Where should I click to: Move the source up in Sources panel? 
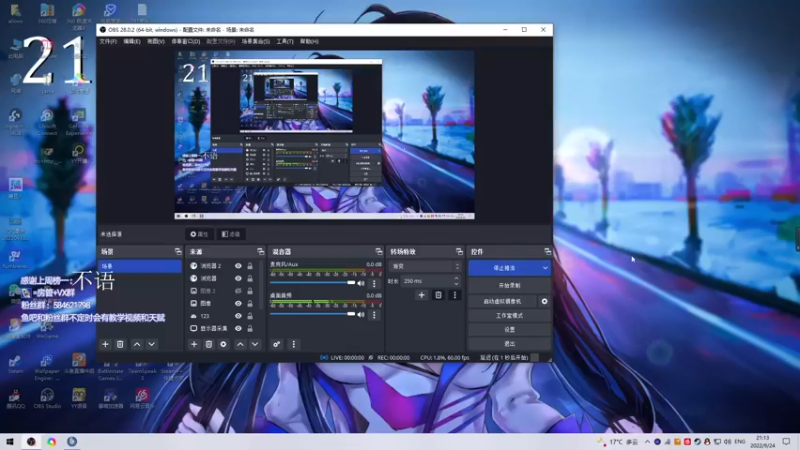240,344
